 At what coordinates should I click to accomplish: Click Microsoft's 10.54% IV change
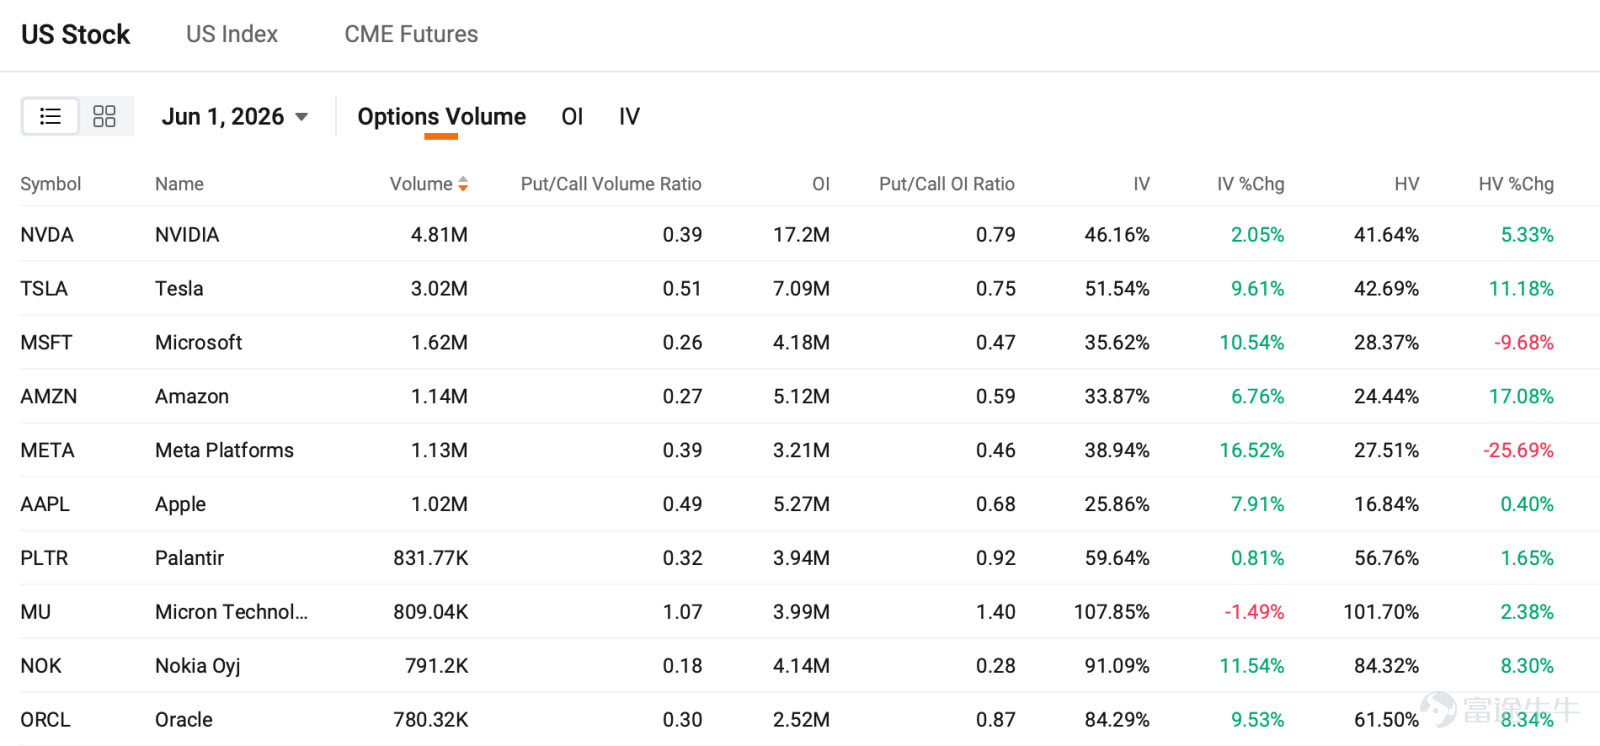(x=1251, y=343)
